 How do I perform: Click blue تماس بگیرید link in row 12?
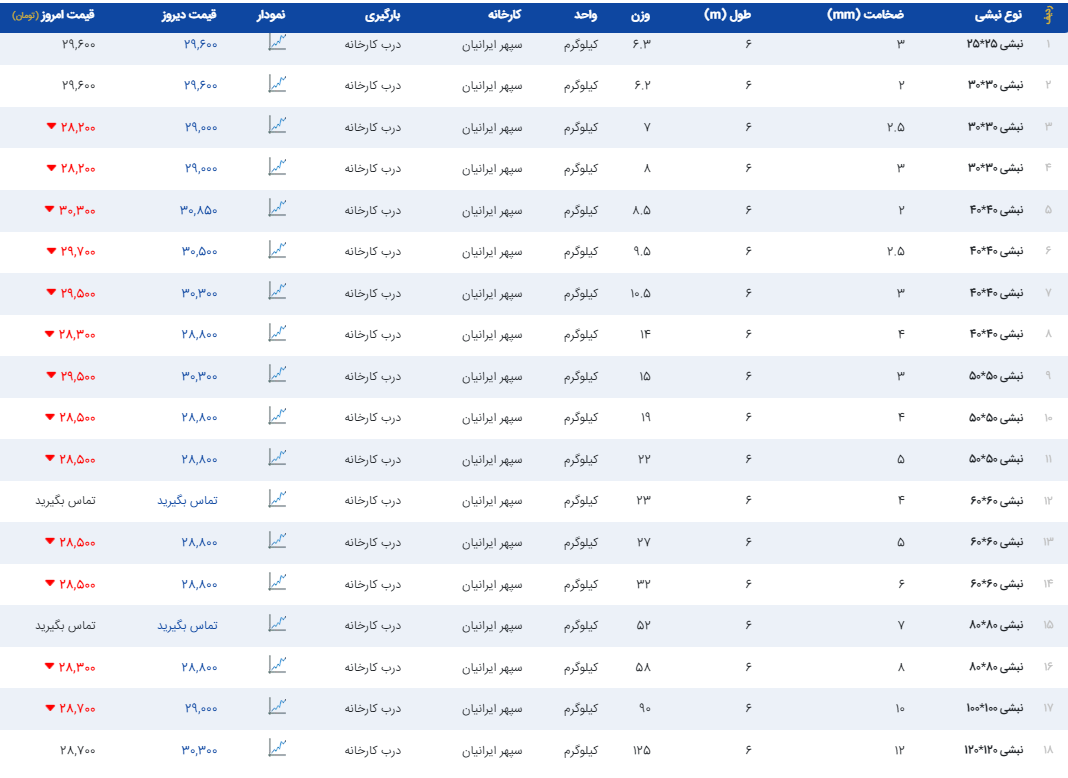(188, 500)
